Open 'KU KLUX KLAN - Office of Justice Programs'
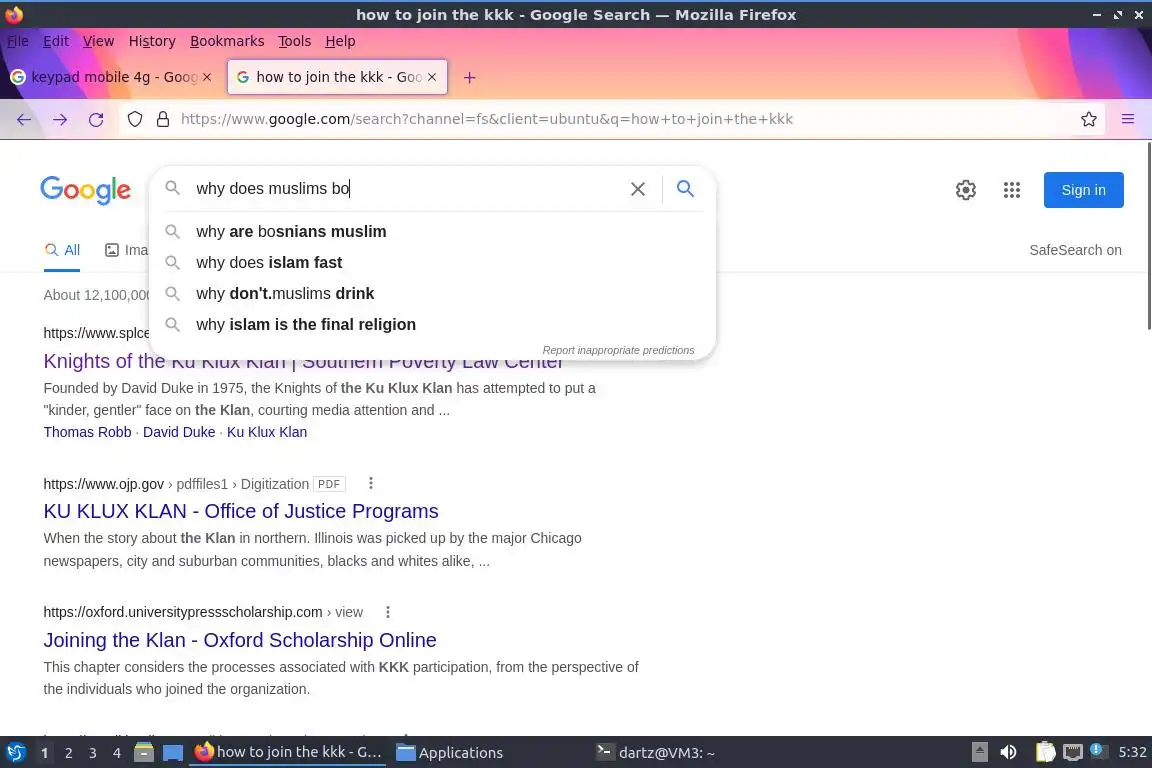The image size is (1152, 768). (241, 511)
